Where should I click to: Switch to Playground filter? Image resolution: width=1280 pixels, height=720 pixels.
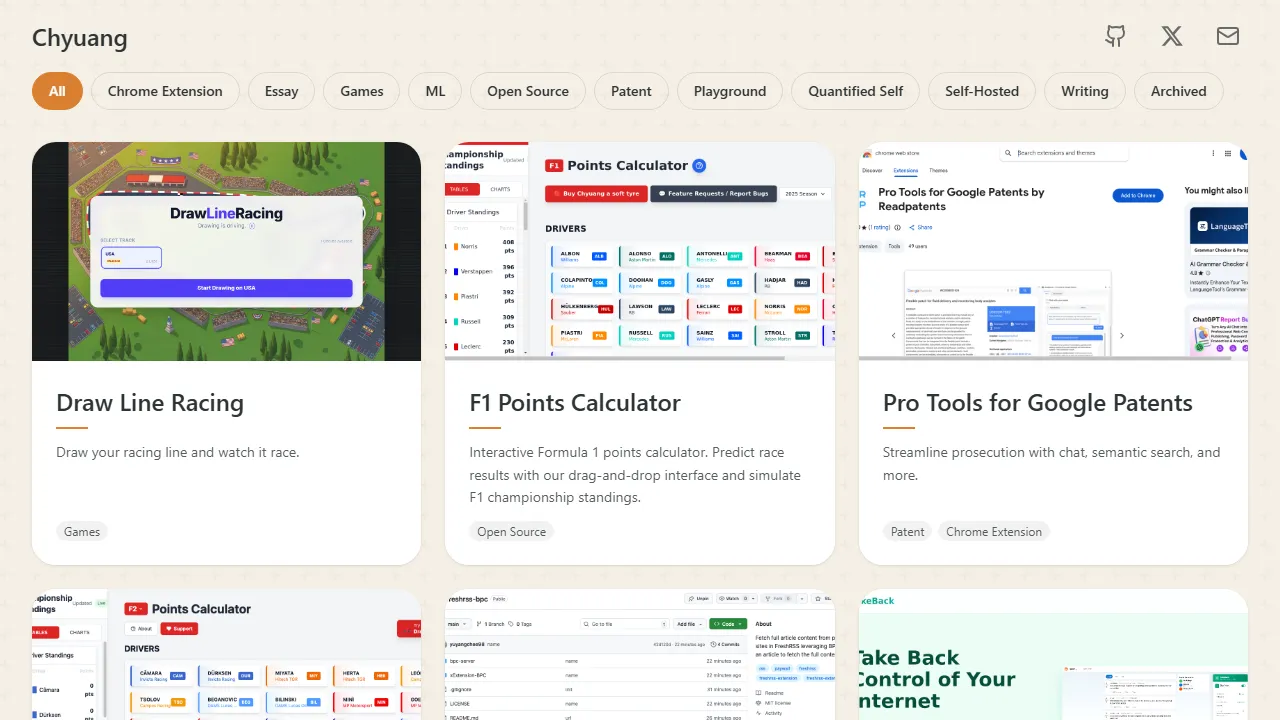[729, 91]
